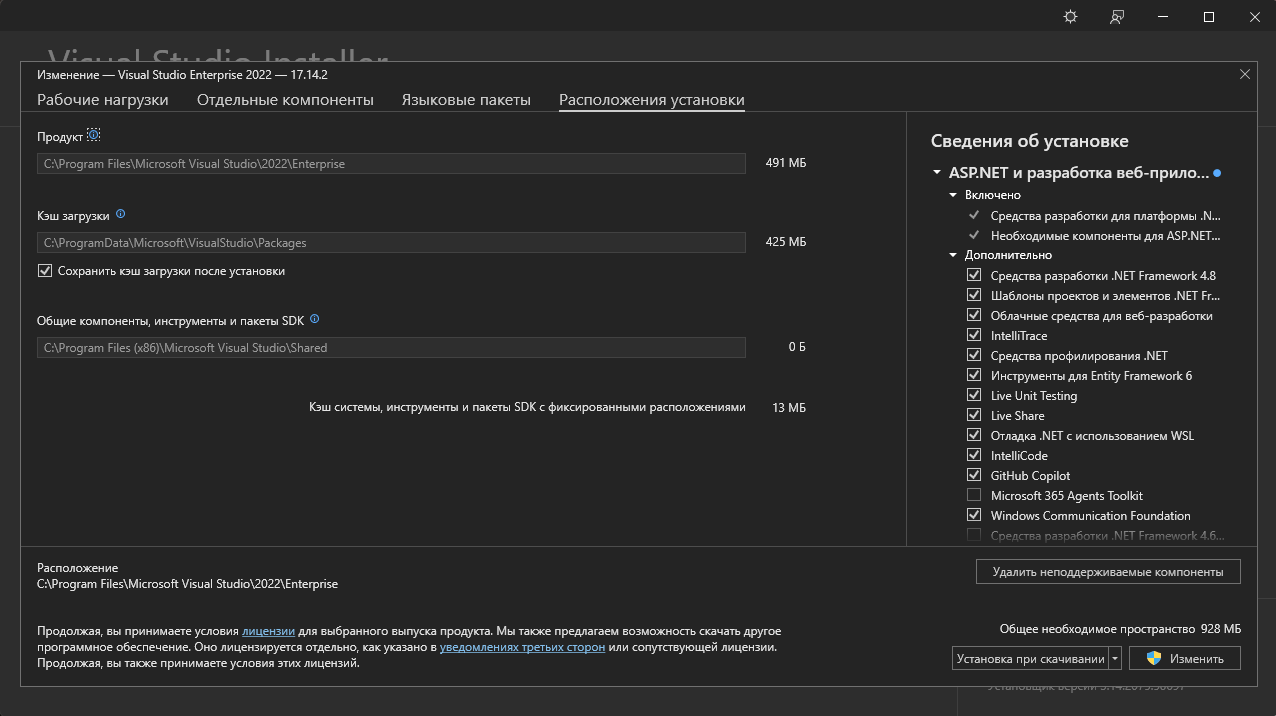Click the Кэш загрузки path field

391,243
